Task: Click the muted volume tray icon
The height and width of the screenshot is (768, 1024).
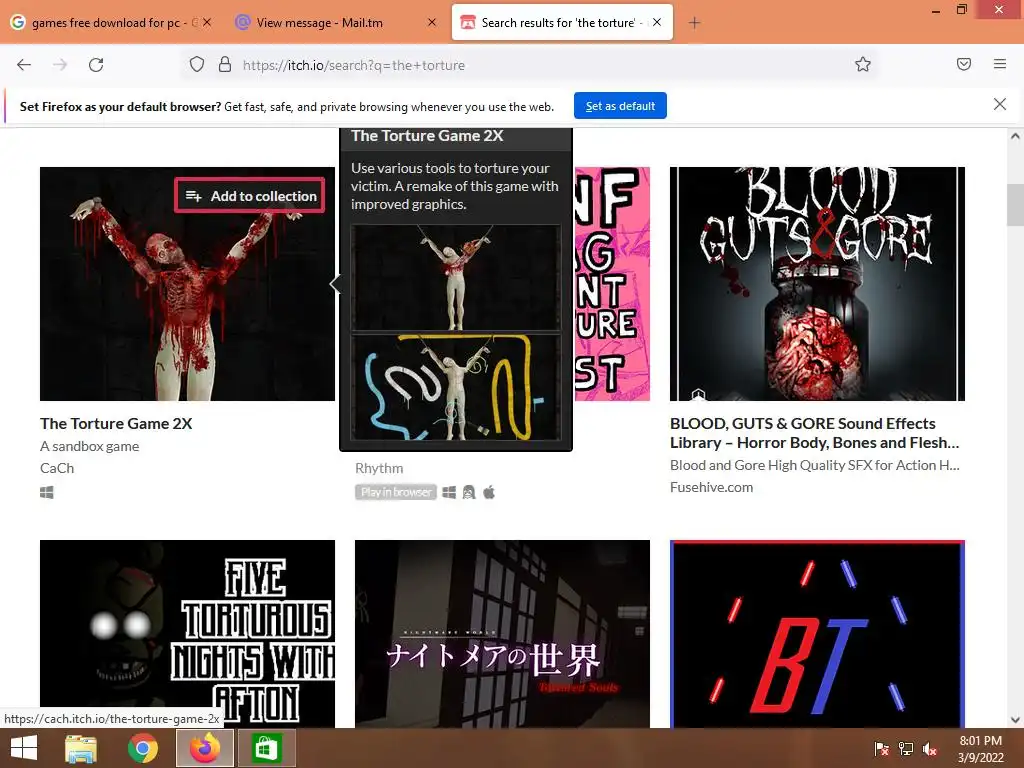Action: point(930,749)
